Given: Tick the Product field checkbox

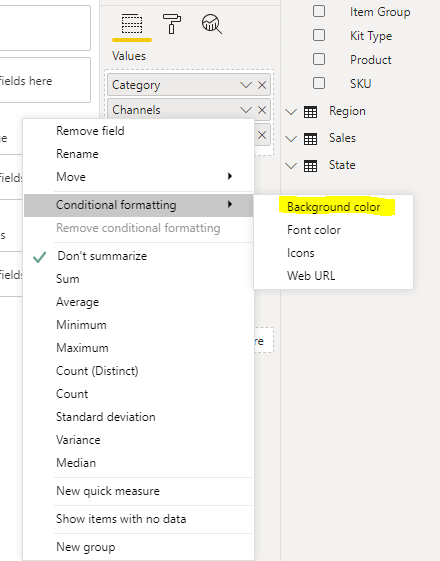Looking at the screenshot, I should tap(319, 59).
